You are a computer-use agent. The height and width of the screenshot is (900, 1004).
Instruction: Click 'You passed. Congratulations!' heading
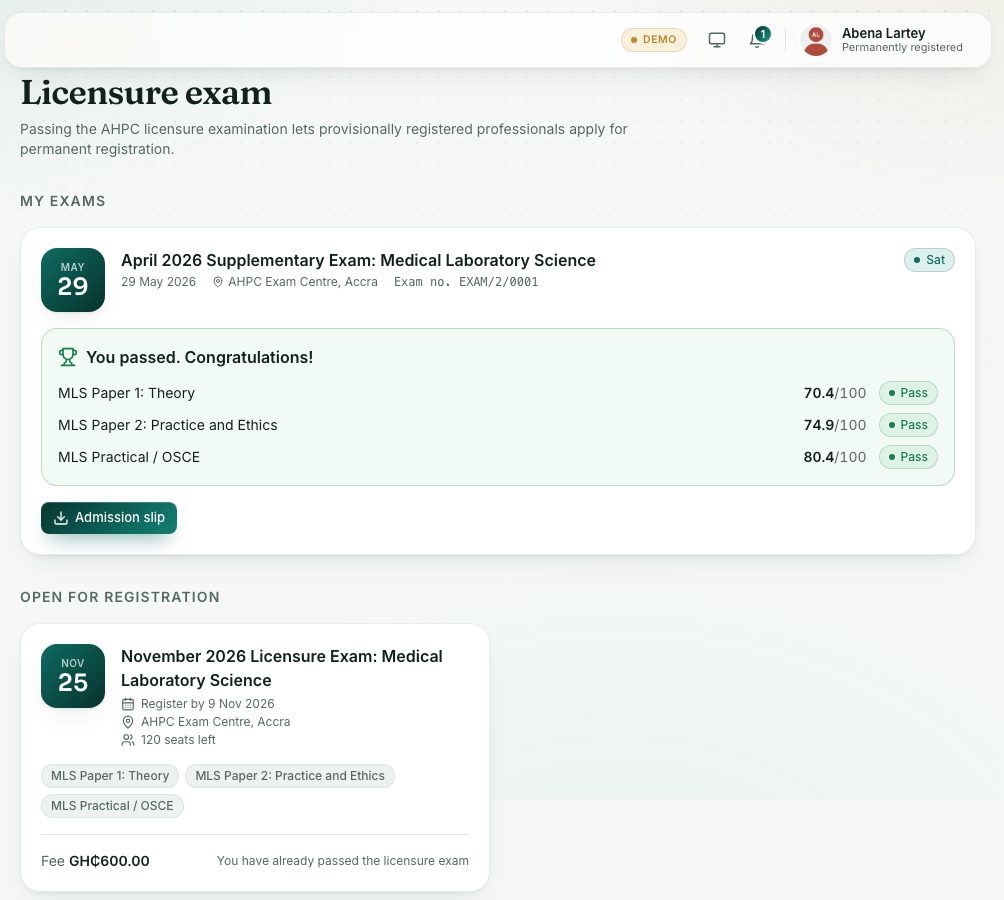pyautogui.click(x=200, y=357)
